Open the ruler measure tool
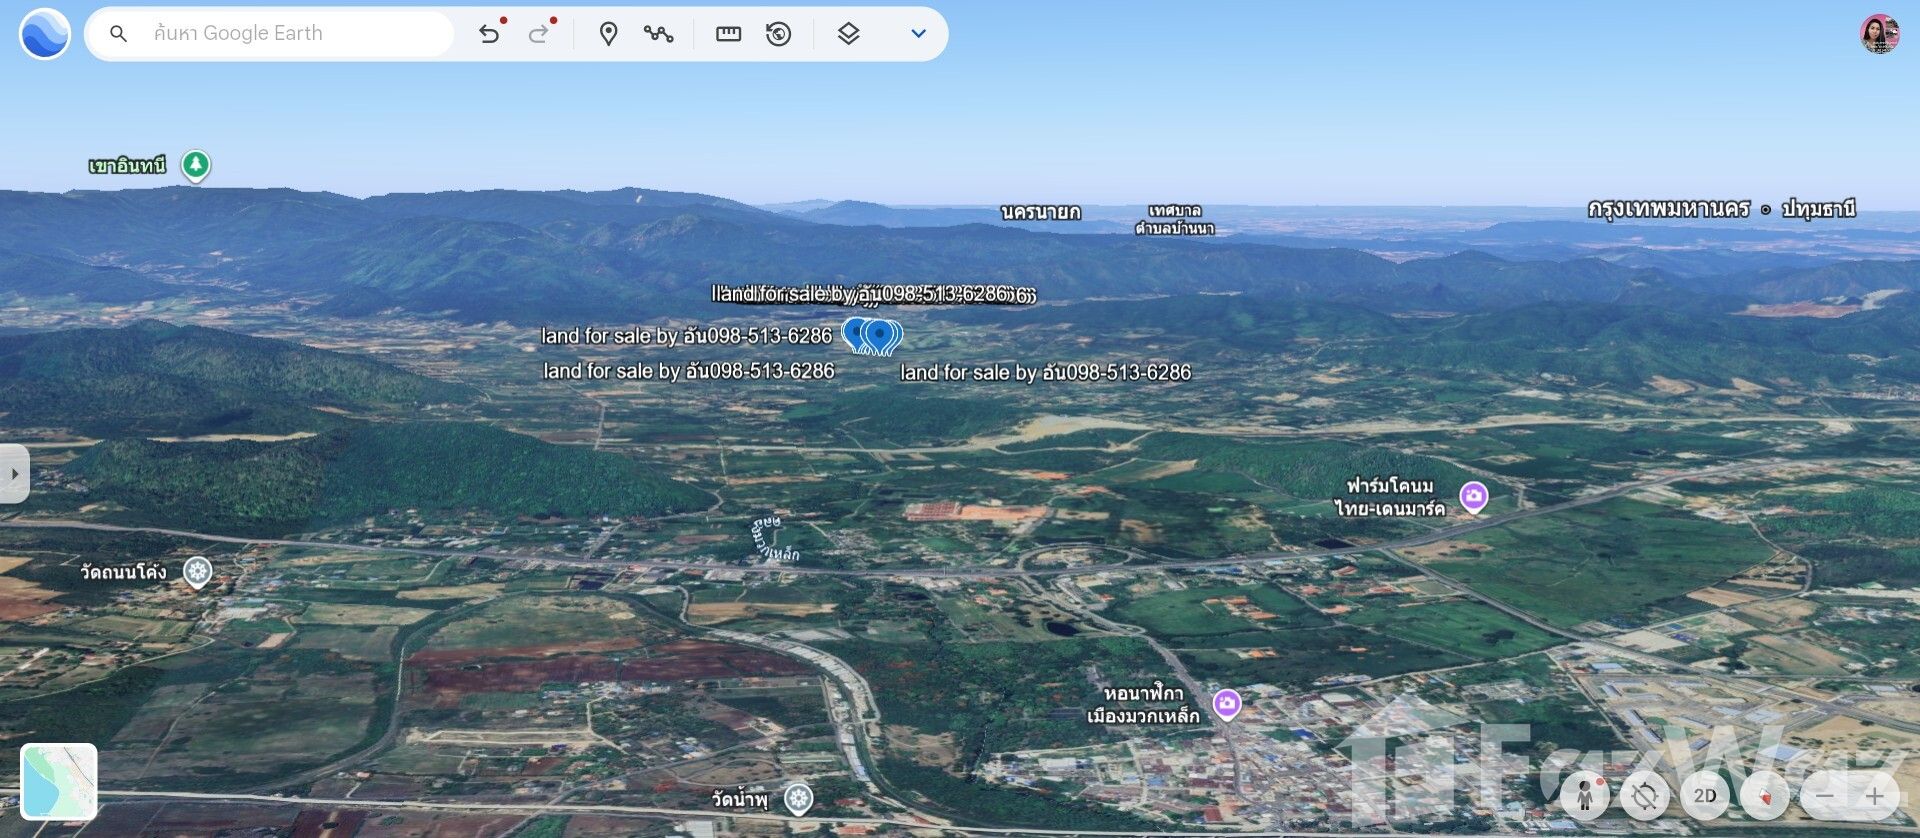This screenshot has height=838, width=1920. [728, 34]
